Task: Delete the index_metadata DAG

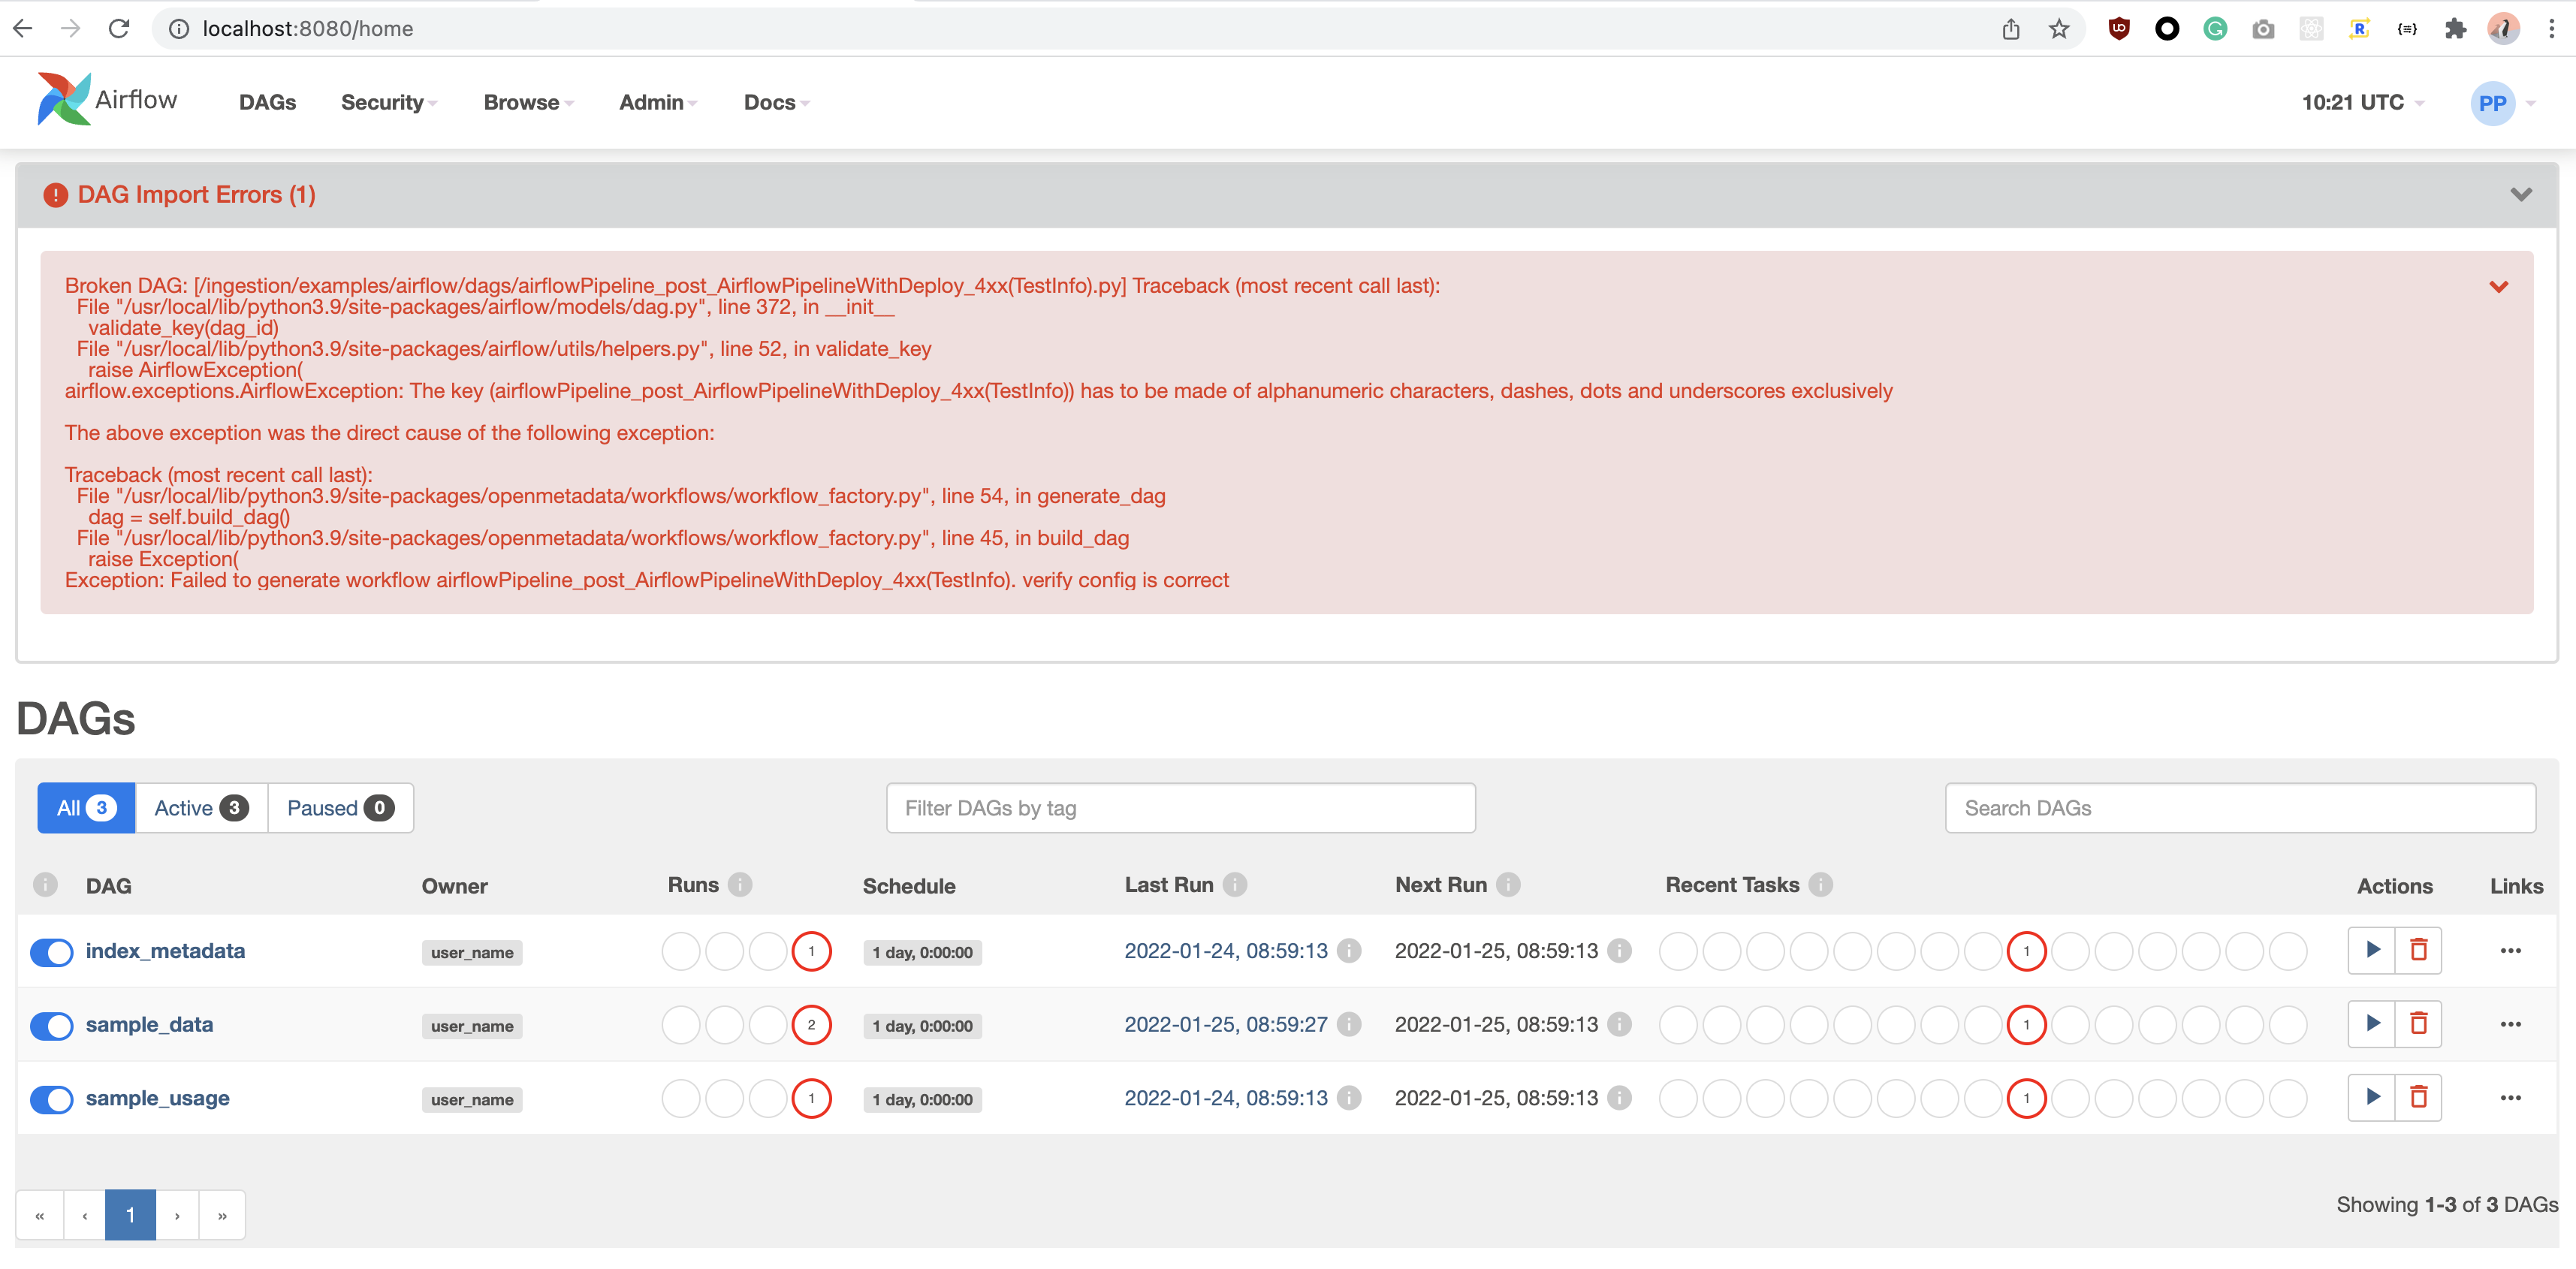Action: click(x=2419, y=950)
